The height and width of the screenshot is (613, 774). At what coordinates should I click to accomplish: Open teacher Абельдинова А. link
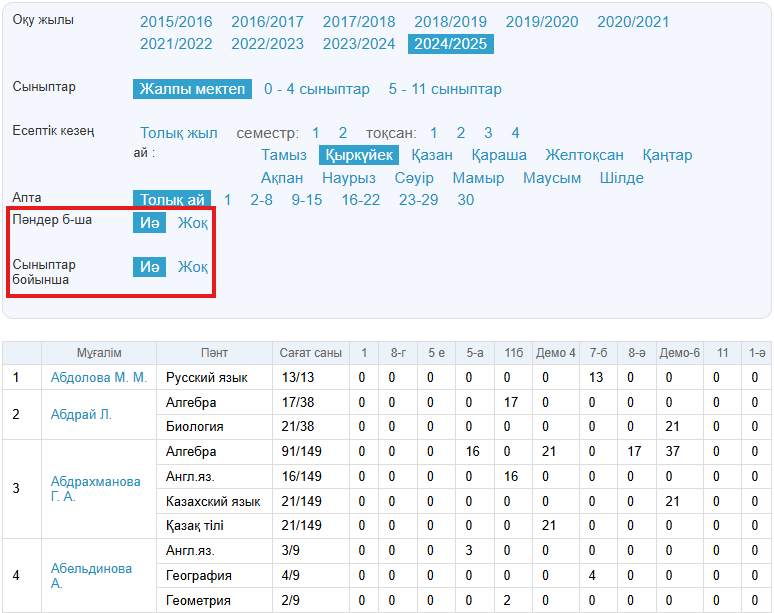point(91,576)
